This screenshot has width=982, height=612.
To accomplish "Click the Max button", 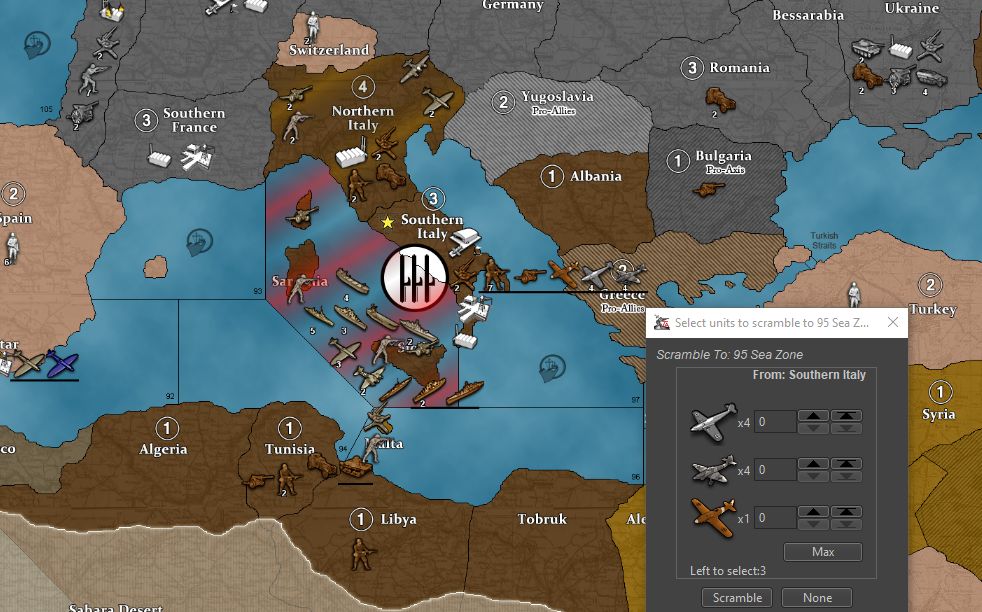I will (823, 552).
